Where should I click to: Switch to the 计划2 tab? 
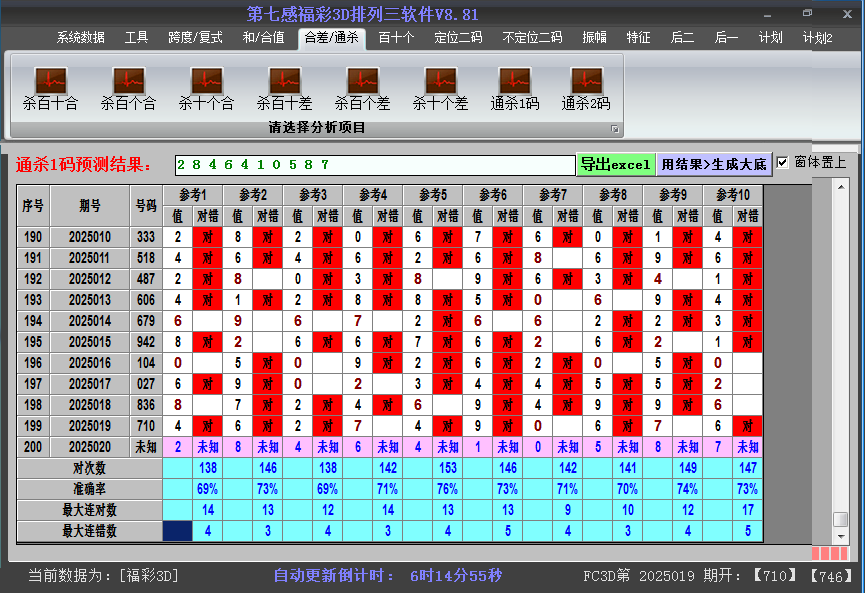[818, 38]
